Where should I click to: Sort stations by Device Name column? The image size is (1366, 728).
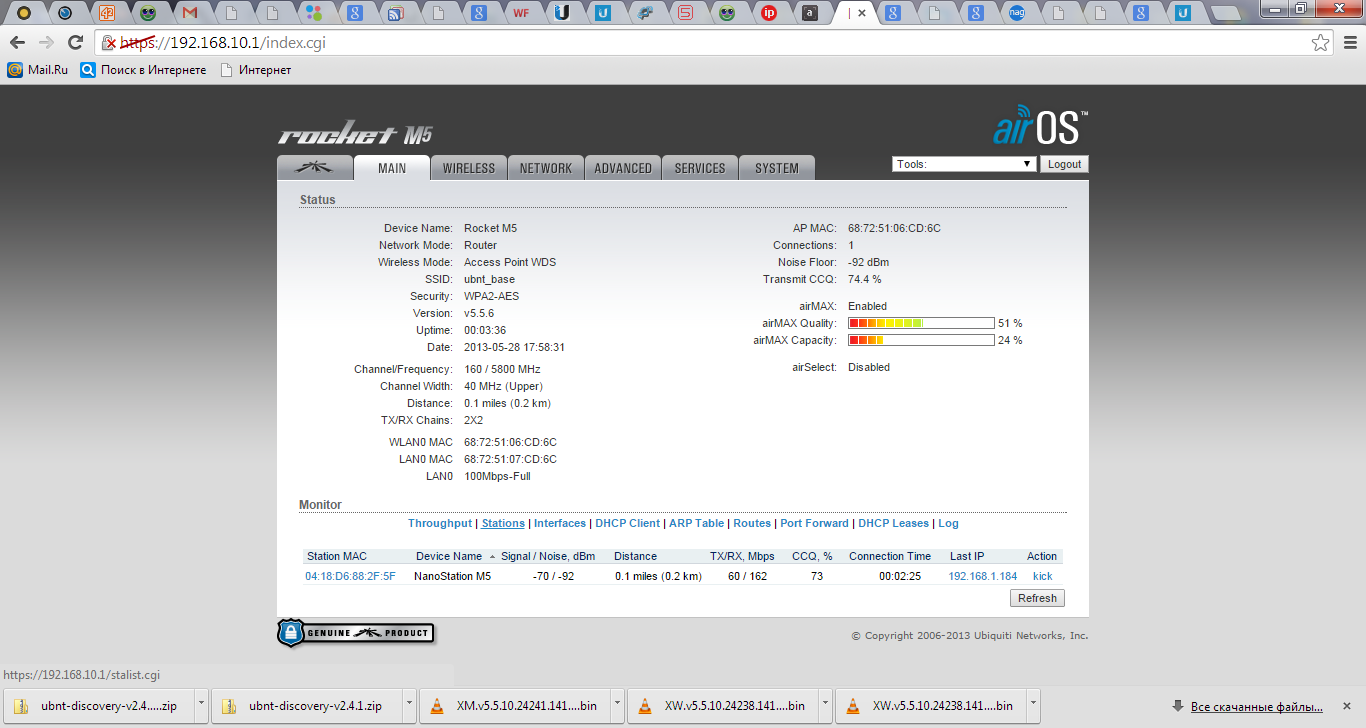point(449,556)
